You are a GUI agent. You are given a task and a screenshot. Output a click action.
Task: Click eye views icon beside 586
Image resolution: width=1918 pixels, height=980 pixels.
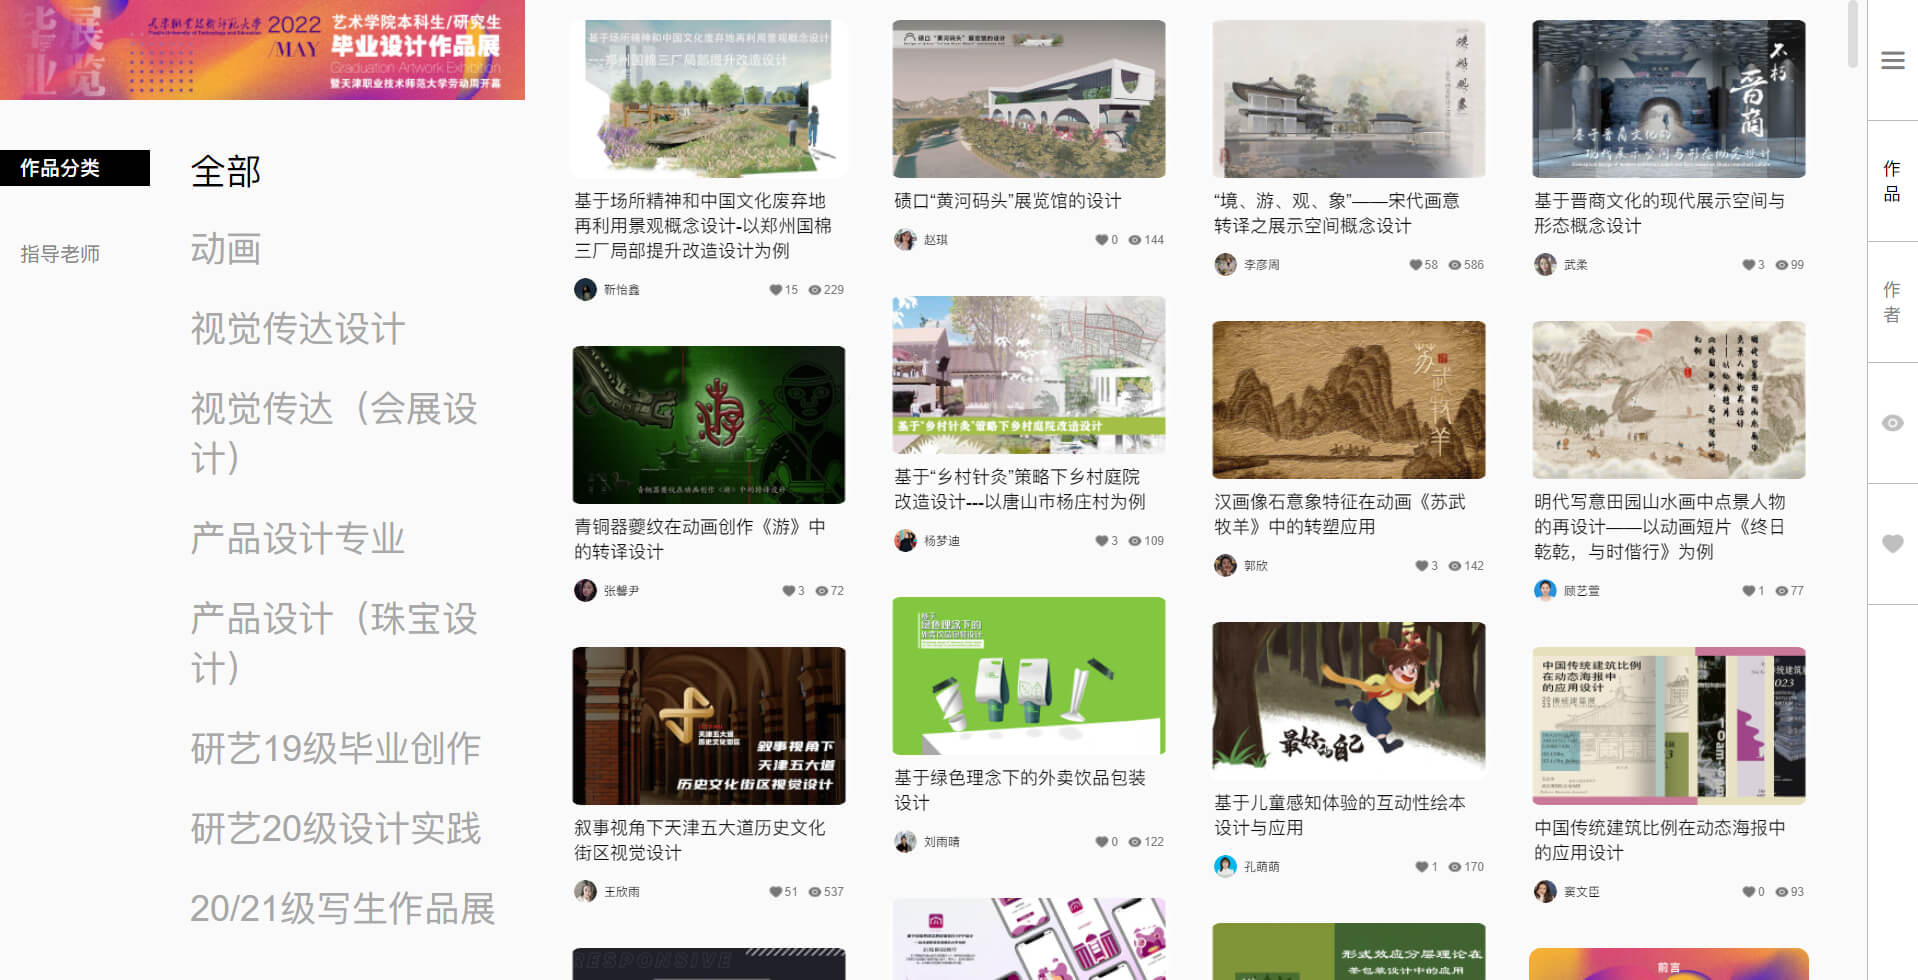(x=1455, y=265)
